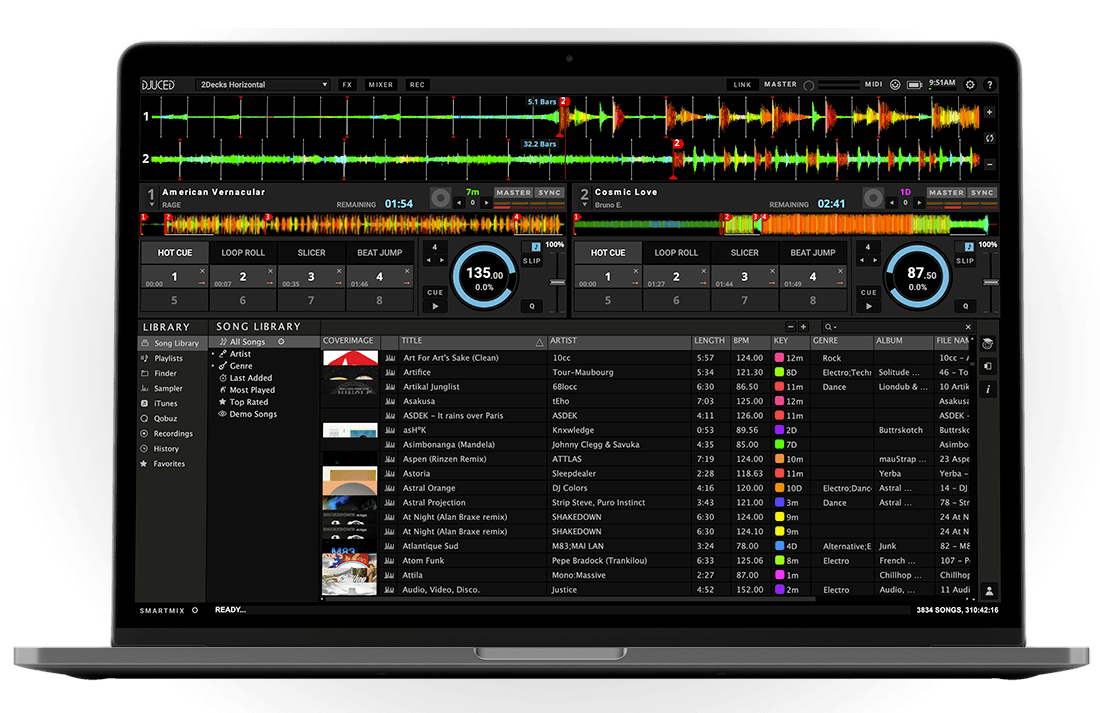The width and height of the screenshot is (1100, 713).
Task: Expand the Genre category in Song Library
Action: click(x=239, y=365)
